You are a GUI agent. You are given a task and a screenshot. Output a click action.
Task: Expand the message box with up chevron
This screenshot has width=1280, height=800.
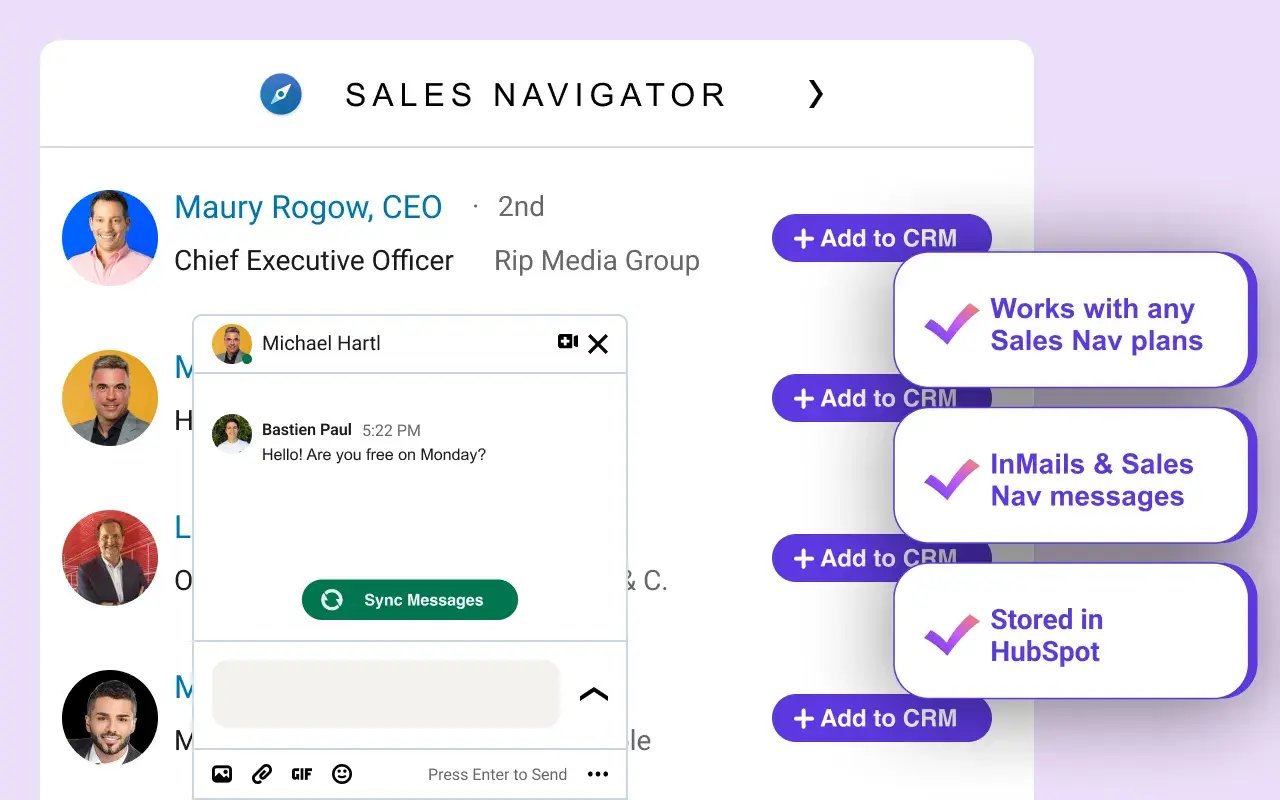[x=594, y=694]
